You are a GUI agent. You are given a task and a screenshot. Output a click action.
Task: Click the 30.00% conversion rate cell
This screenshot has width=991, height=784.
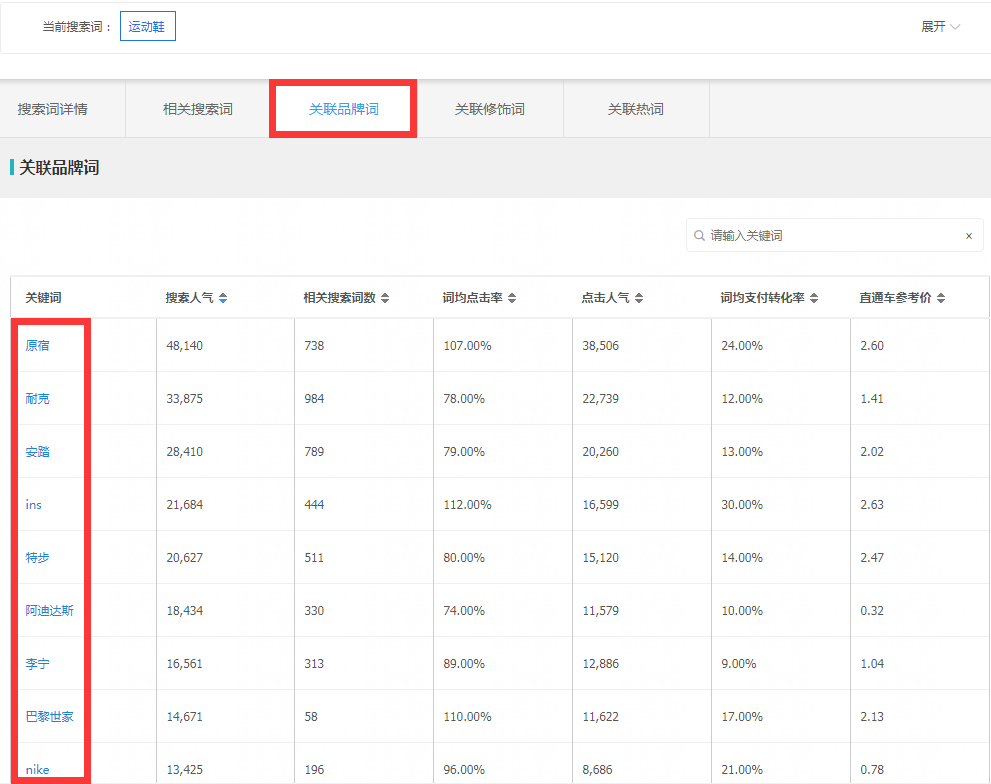point(742,505)
